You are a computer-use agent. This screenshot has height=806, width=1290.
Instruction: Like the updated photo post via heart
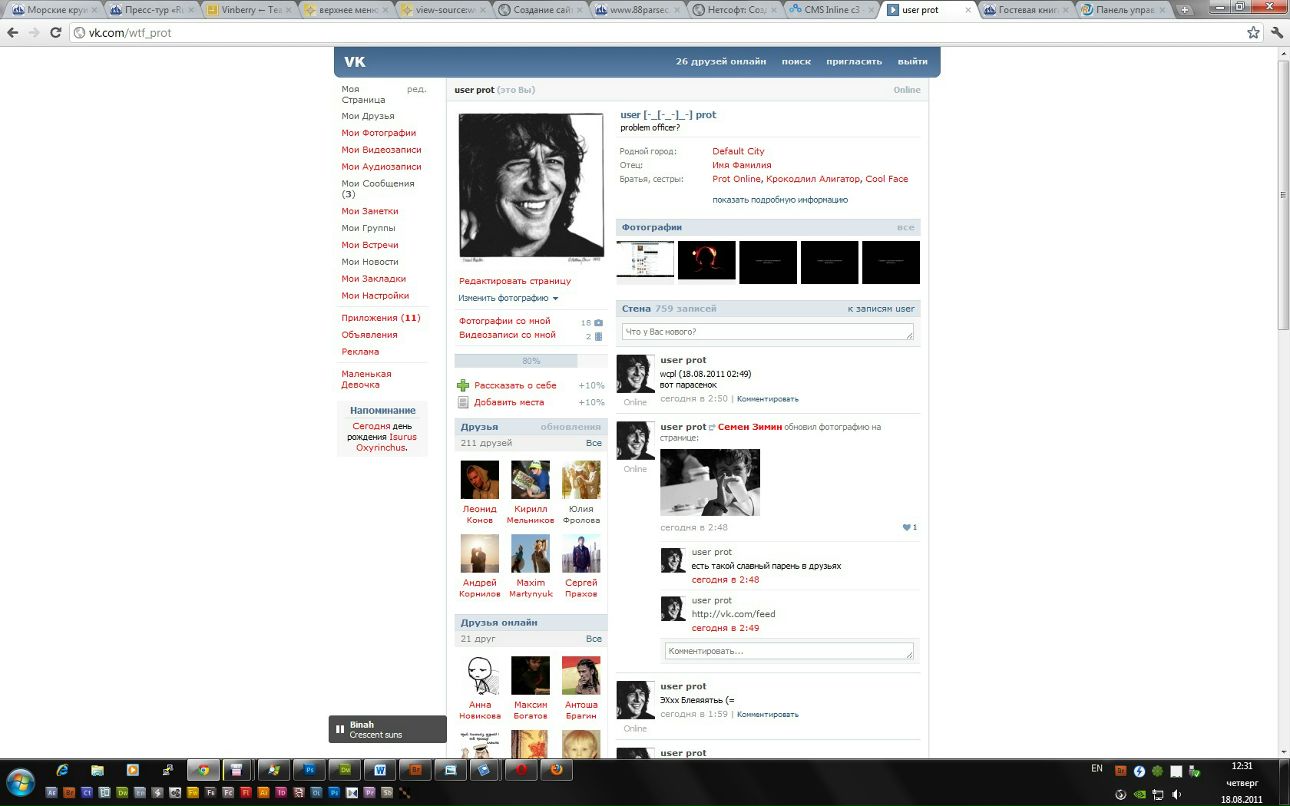pos(908,527)
